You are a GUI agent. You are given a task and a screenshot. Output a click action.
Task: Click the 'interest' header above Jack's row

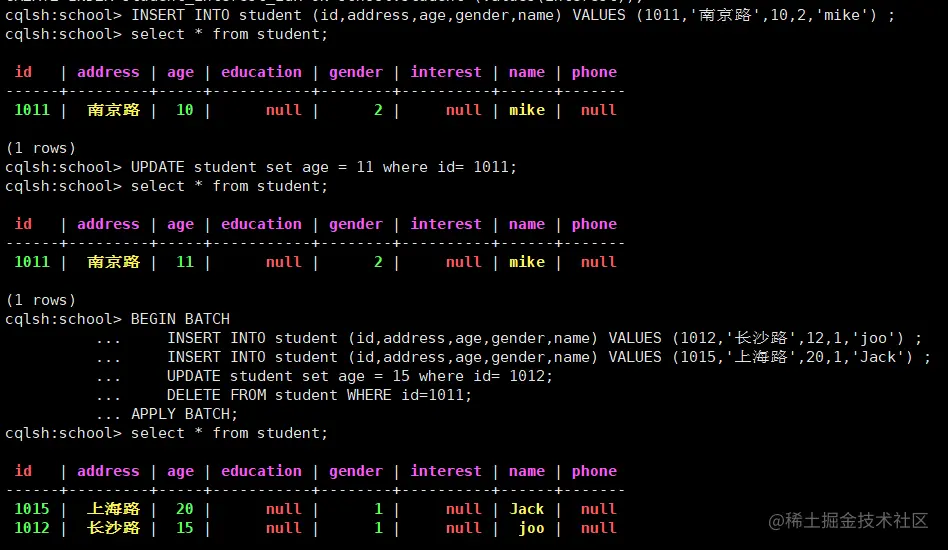tap(446, 471)
